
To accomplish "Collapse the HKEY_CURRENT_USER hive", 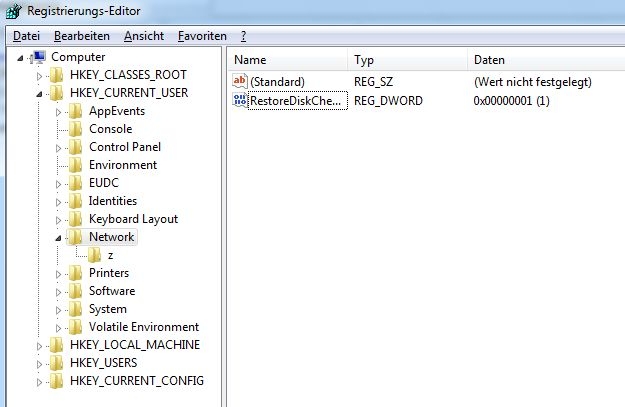I will click(40, 93).
